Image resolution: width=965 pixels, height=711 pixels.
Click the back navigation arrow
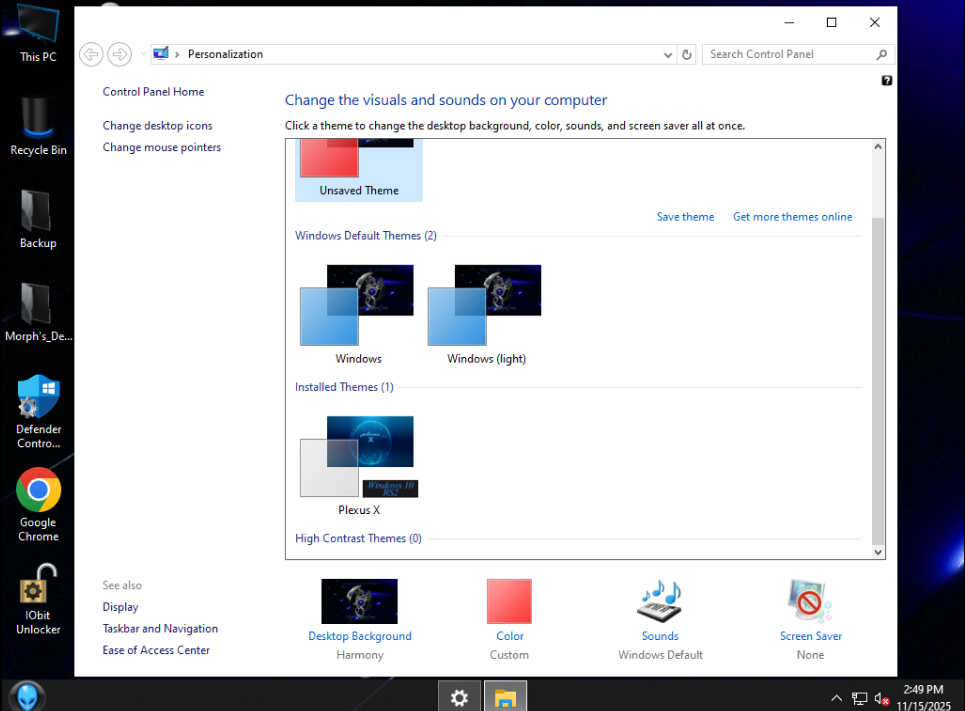(91, 54)
